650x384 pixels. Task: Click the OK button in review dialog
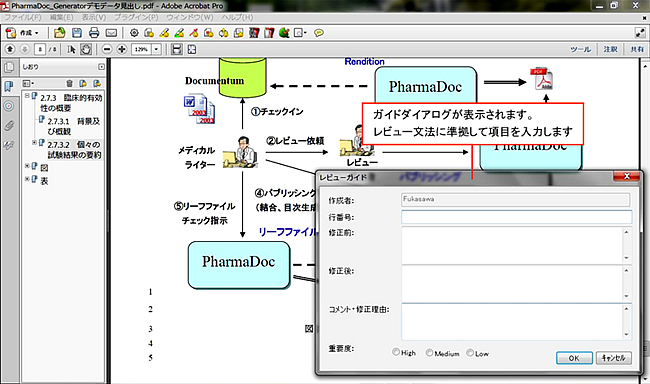click(574, 358)
